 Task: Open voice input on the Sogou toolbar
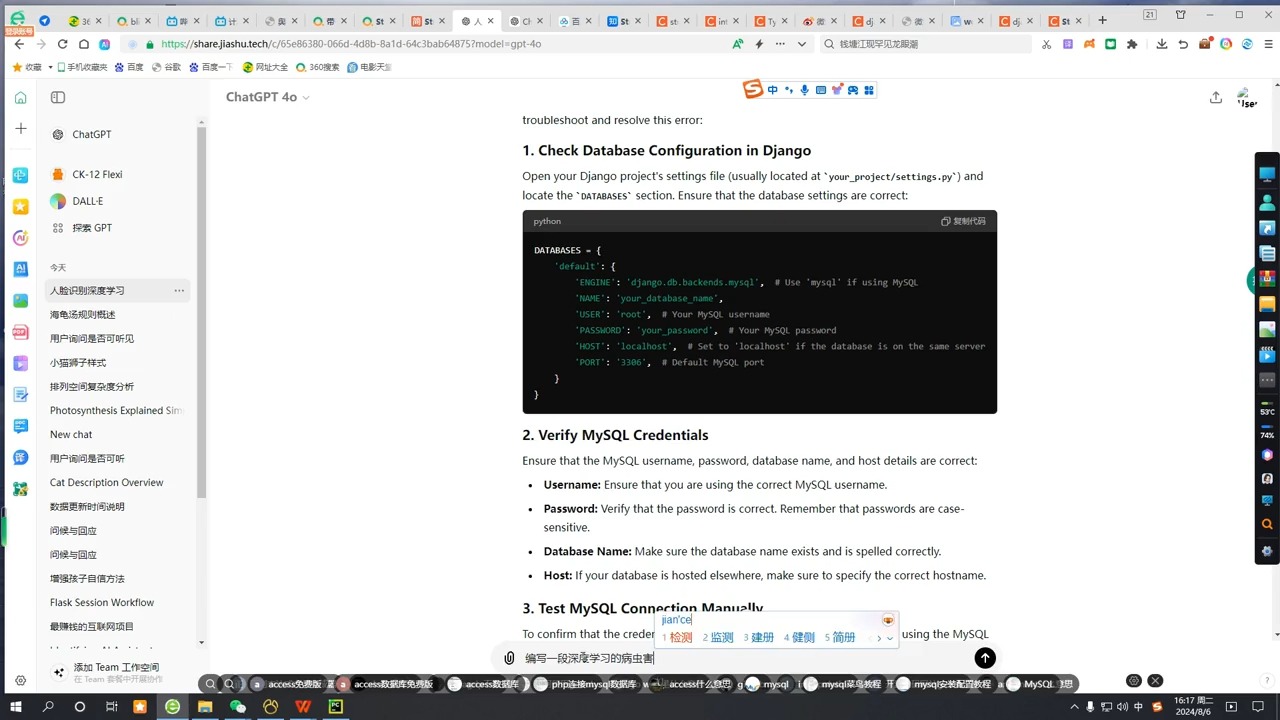coord(804,89)
